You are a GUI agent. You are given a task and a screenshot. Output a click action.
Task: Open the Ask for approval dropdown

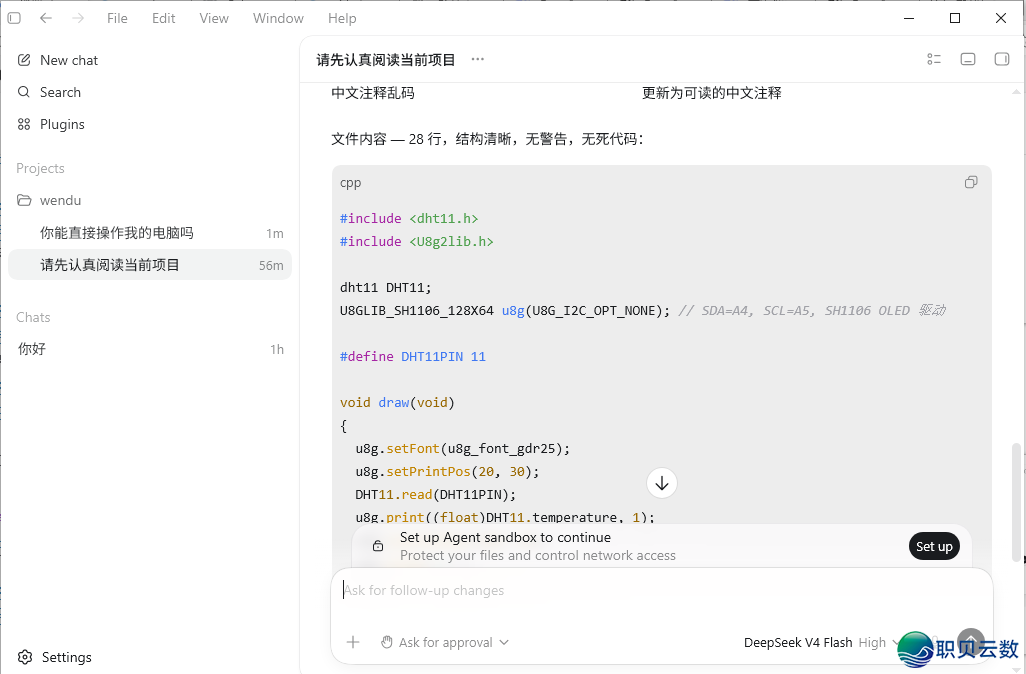point(445,643)
